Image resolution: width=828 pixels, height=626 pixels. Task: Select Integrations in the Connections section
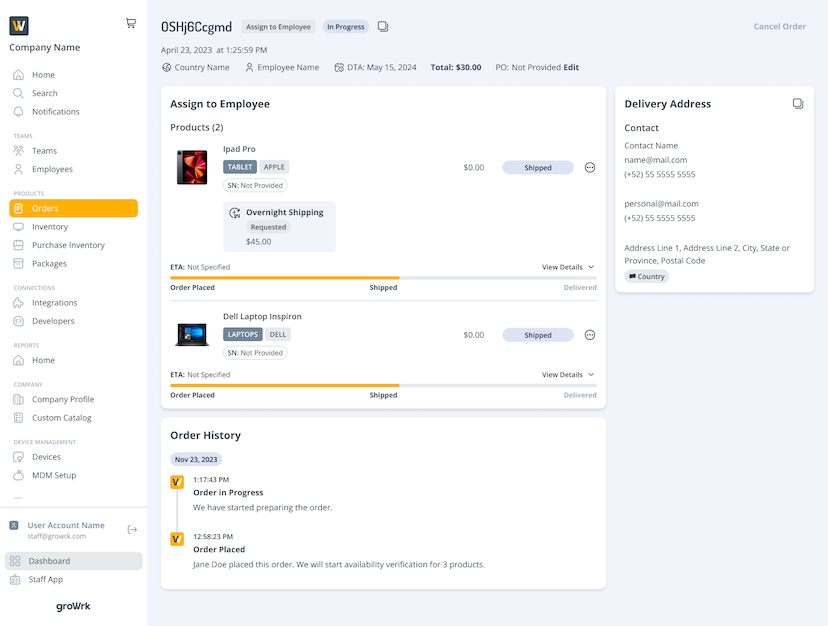(54, 303)
